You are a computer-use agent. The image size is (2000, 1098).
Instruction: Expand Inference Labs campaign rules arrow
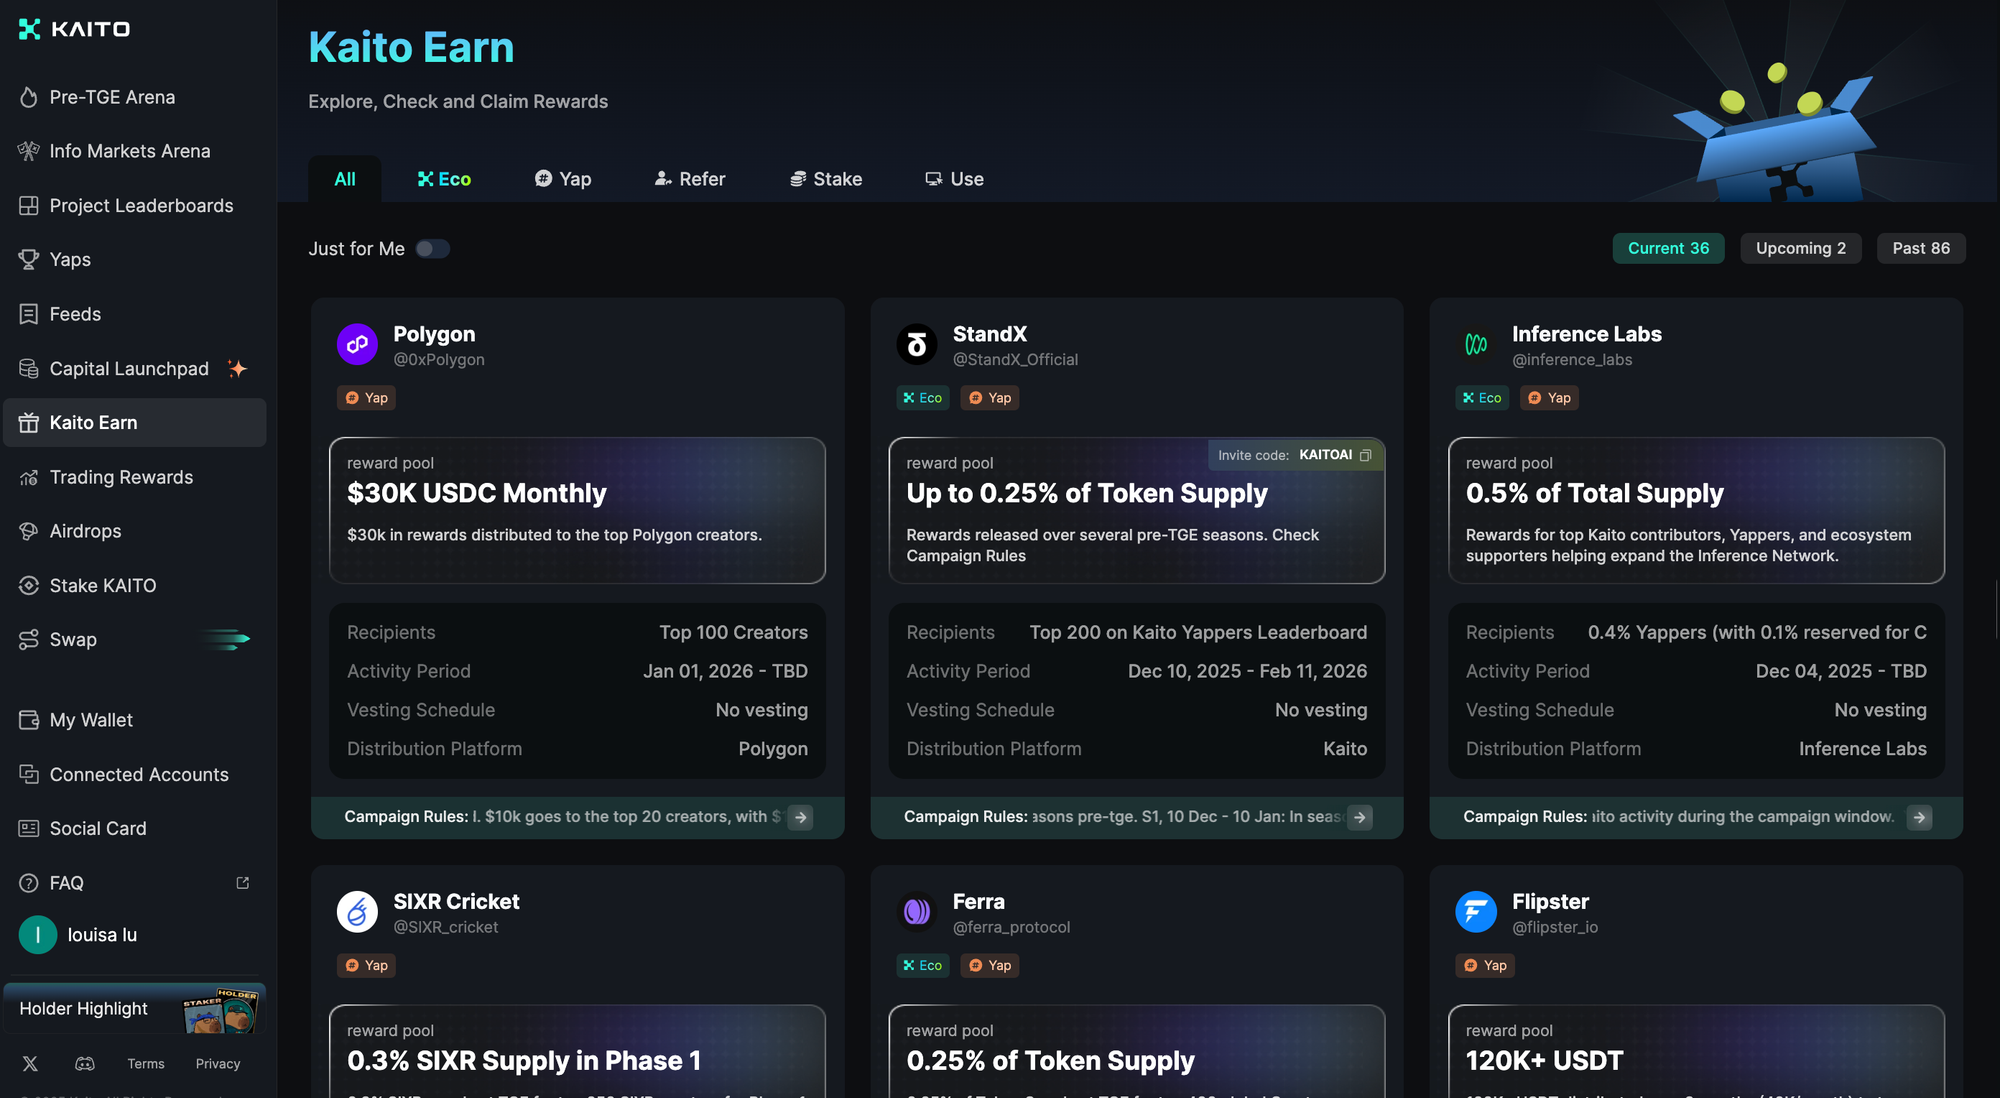pyautogui.click(x=1919, y=817)
